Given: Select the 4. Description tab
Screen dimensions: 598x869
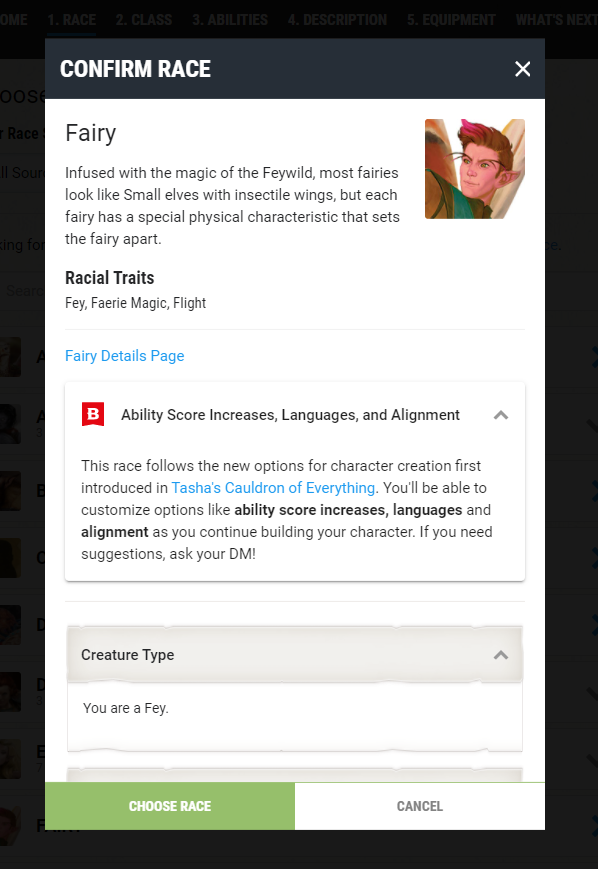Looking at the screenshot, I should point(337,20).
